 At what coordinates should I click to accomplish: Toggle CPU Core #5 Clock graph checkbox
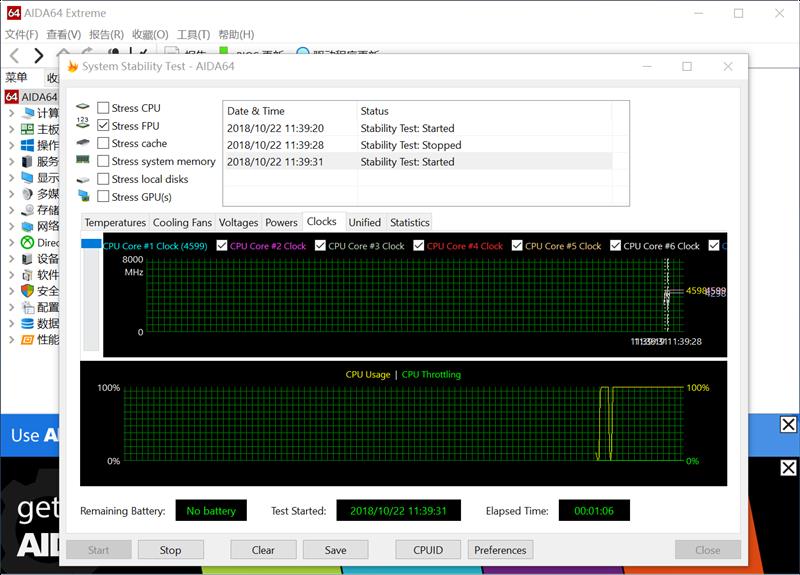517,245
